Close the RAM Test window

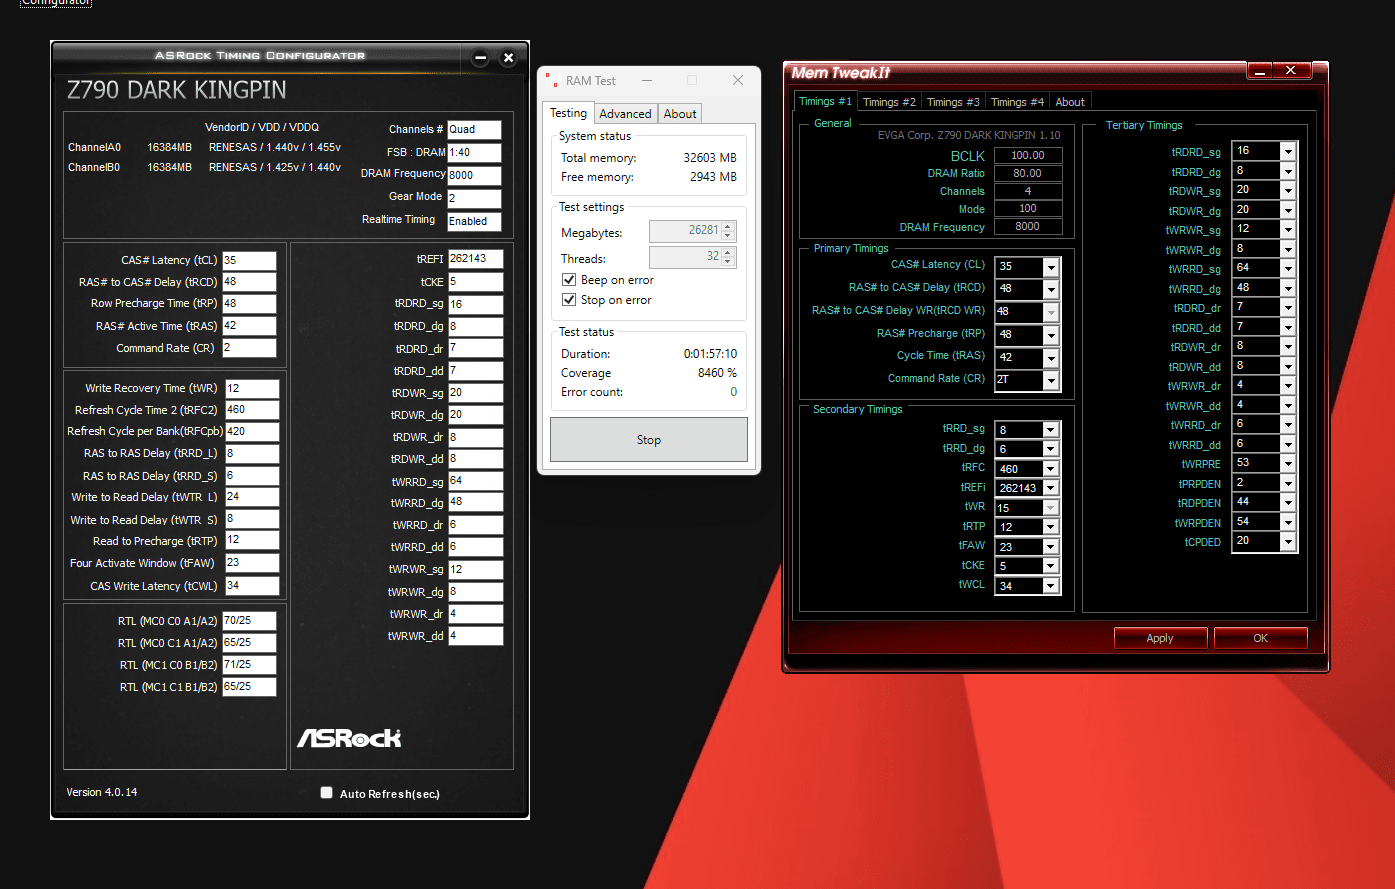[x=738, y=80]
